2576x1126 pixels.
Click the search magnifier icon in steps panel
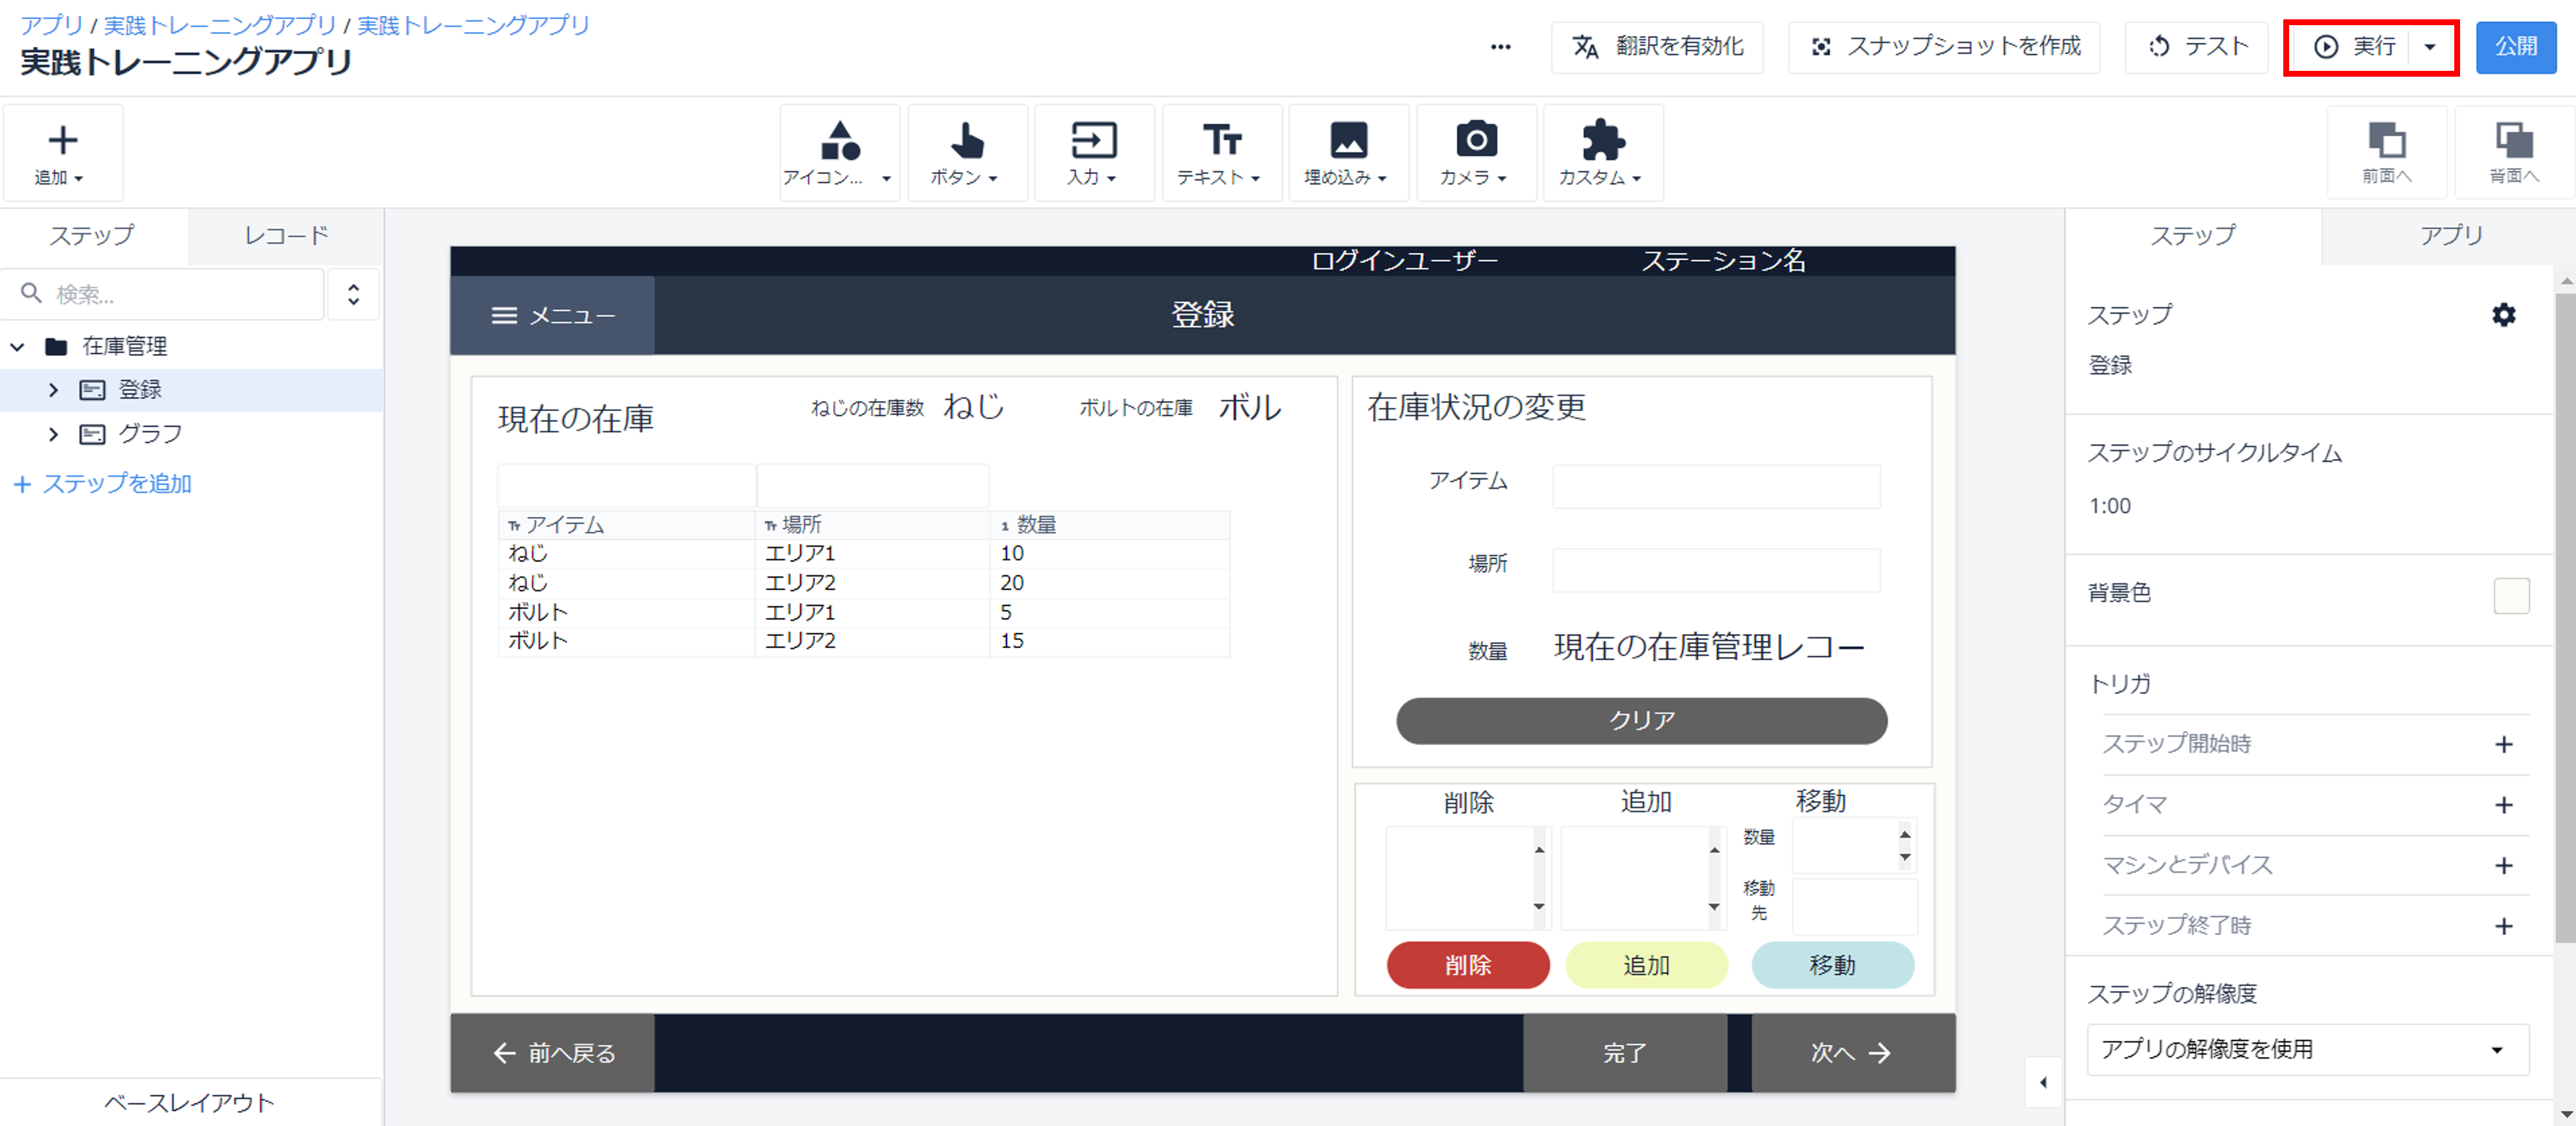(31, 293)
